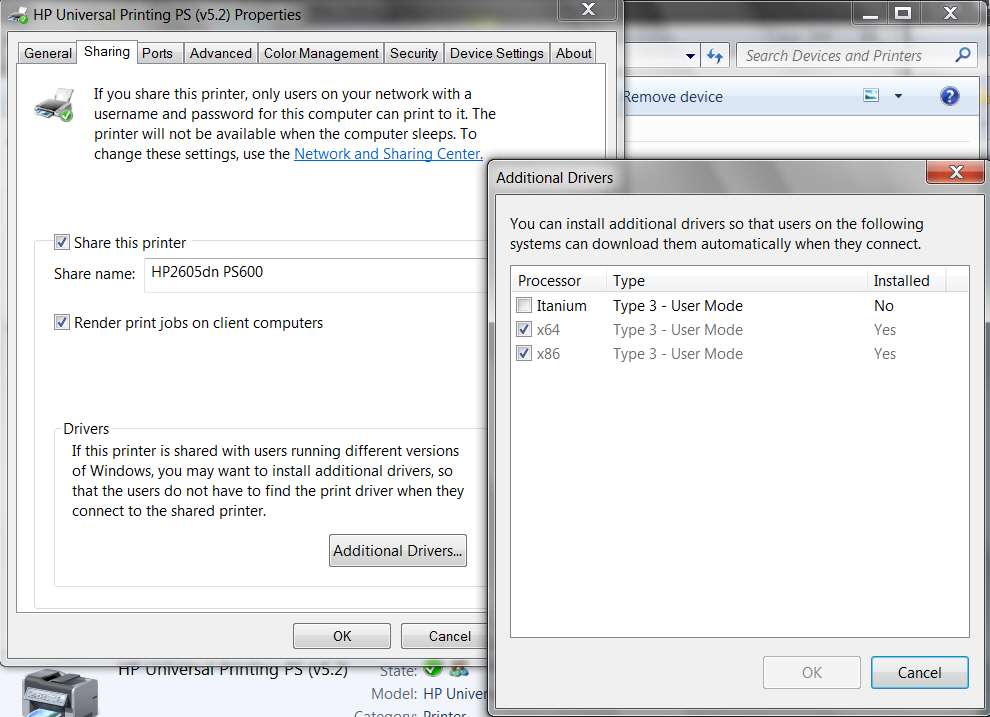This screenshot has width=990, height=717.
Task: Click the printer icon in the Sharing tab
Action: tap(54, 104)
